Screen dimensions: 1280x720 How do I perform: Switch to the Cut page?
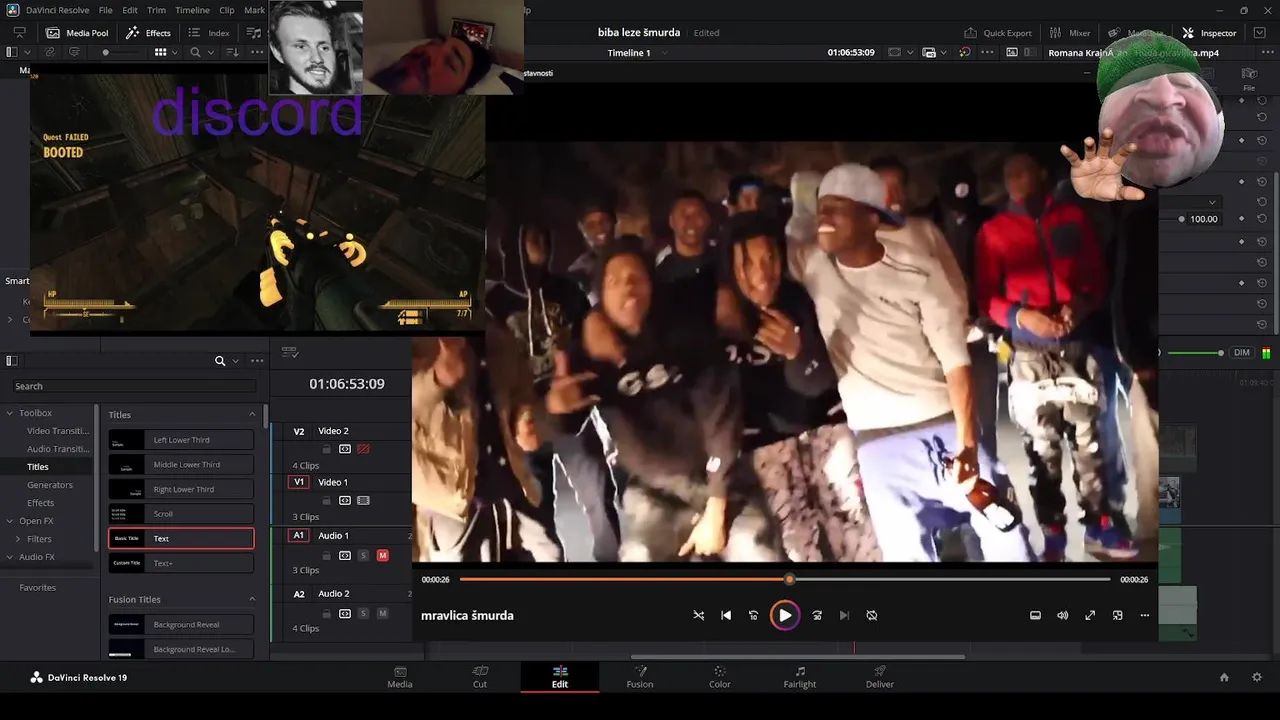click(480, 677)
